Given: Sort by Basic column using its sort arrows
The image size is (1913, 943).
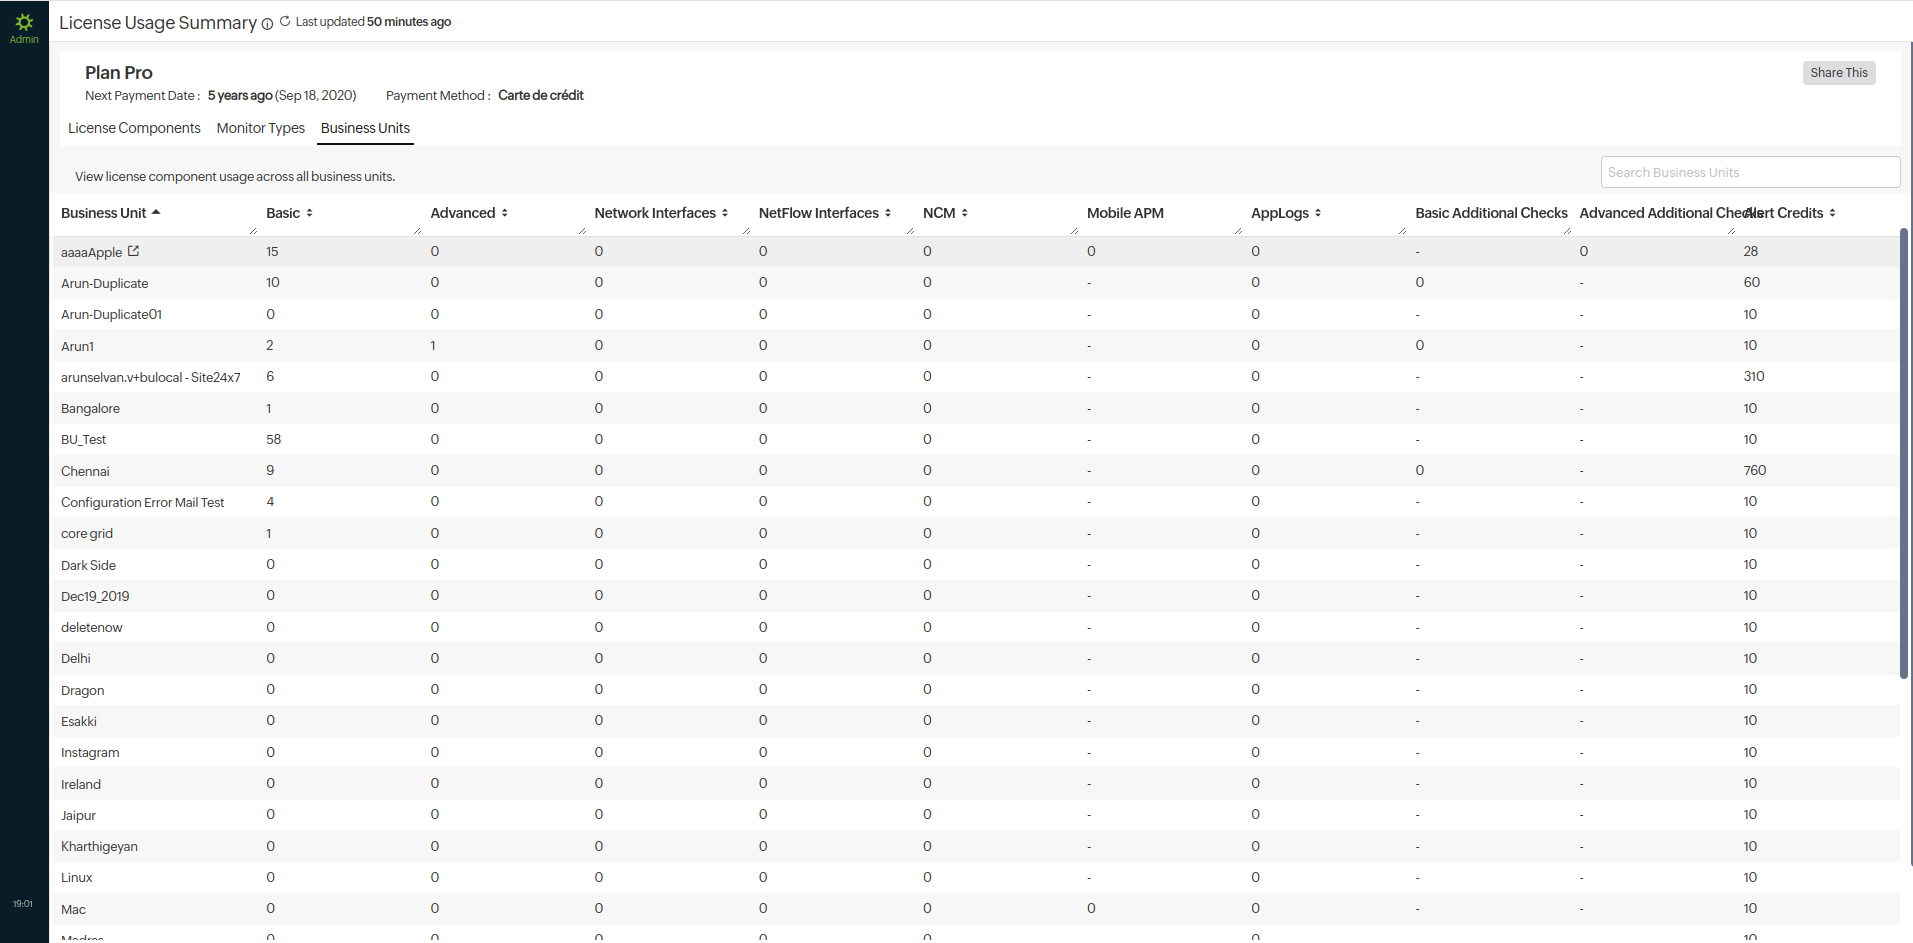Looking at the screenshot, I should [x=309, y=213].
